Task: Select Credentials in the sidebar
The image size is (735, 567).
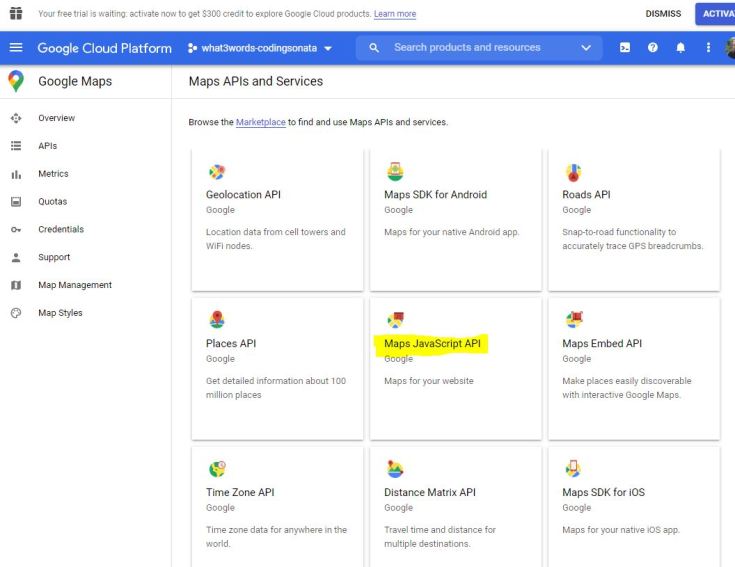Action: [61, 229]
